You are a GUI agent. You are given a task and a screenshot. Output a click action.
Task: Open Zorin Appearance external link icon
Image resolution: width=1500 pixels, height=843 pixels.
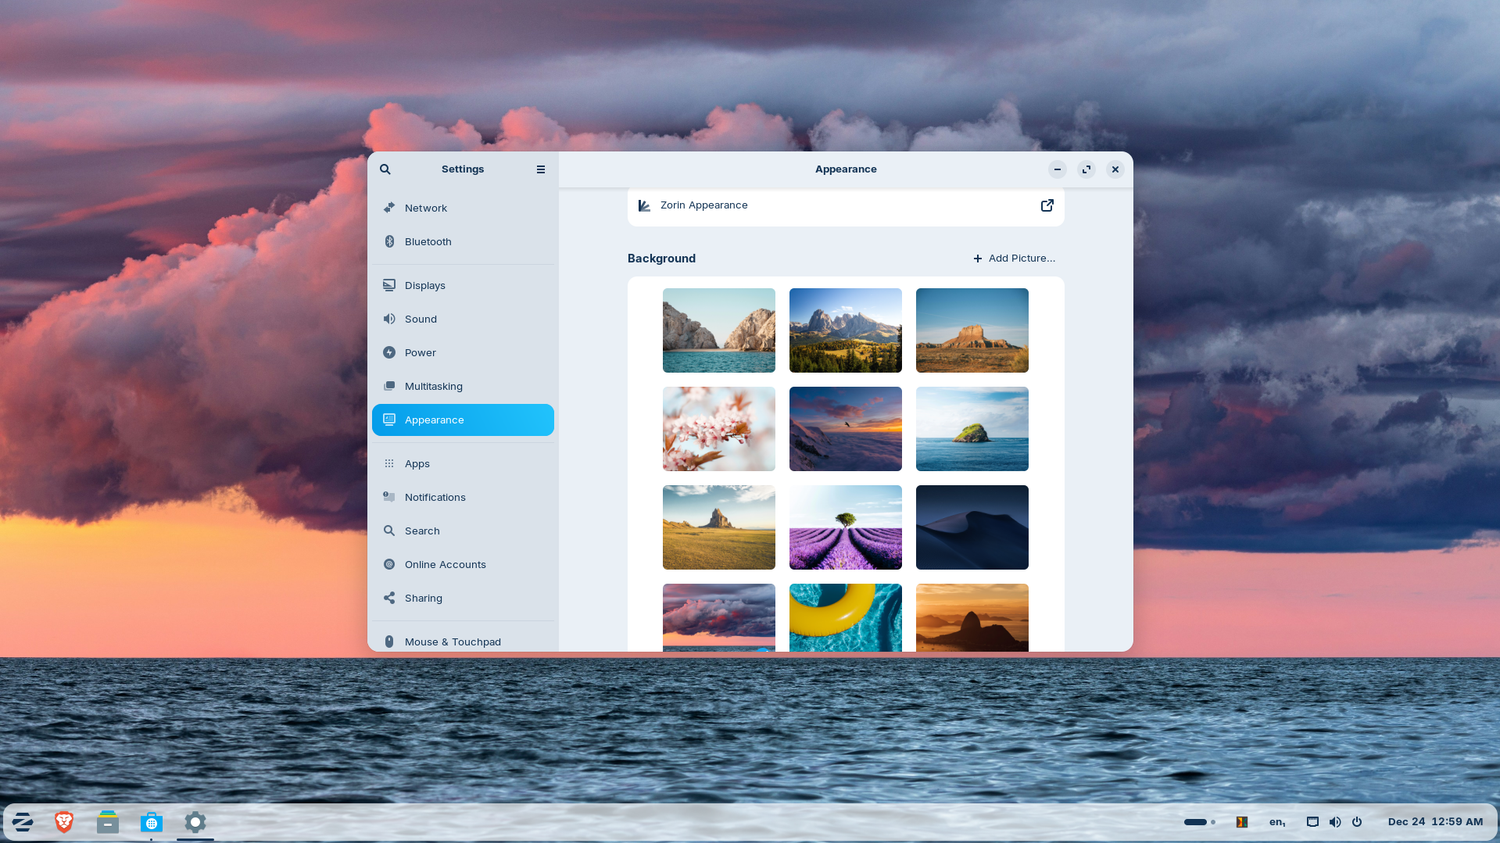click(x=1047, y=205)
